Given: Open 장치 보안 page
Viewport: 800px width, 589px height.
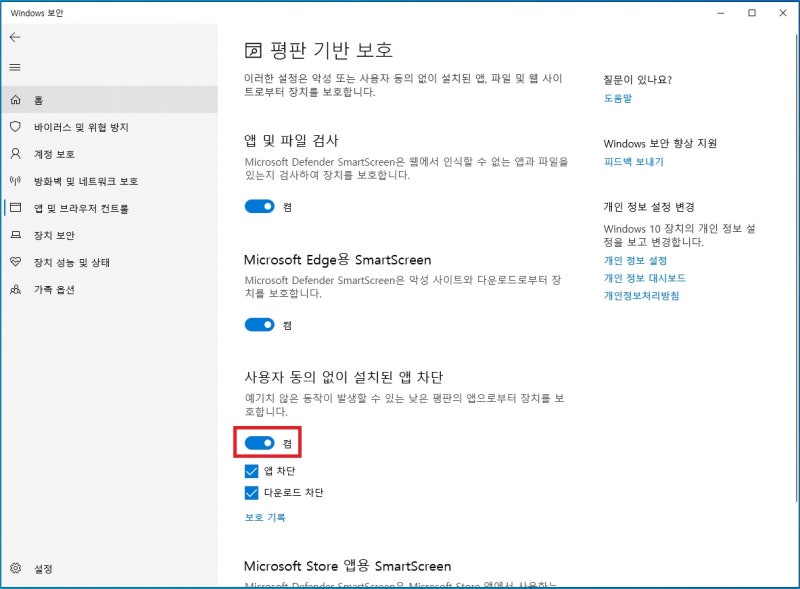Looking at the screenshot, I should click(109, 235).
